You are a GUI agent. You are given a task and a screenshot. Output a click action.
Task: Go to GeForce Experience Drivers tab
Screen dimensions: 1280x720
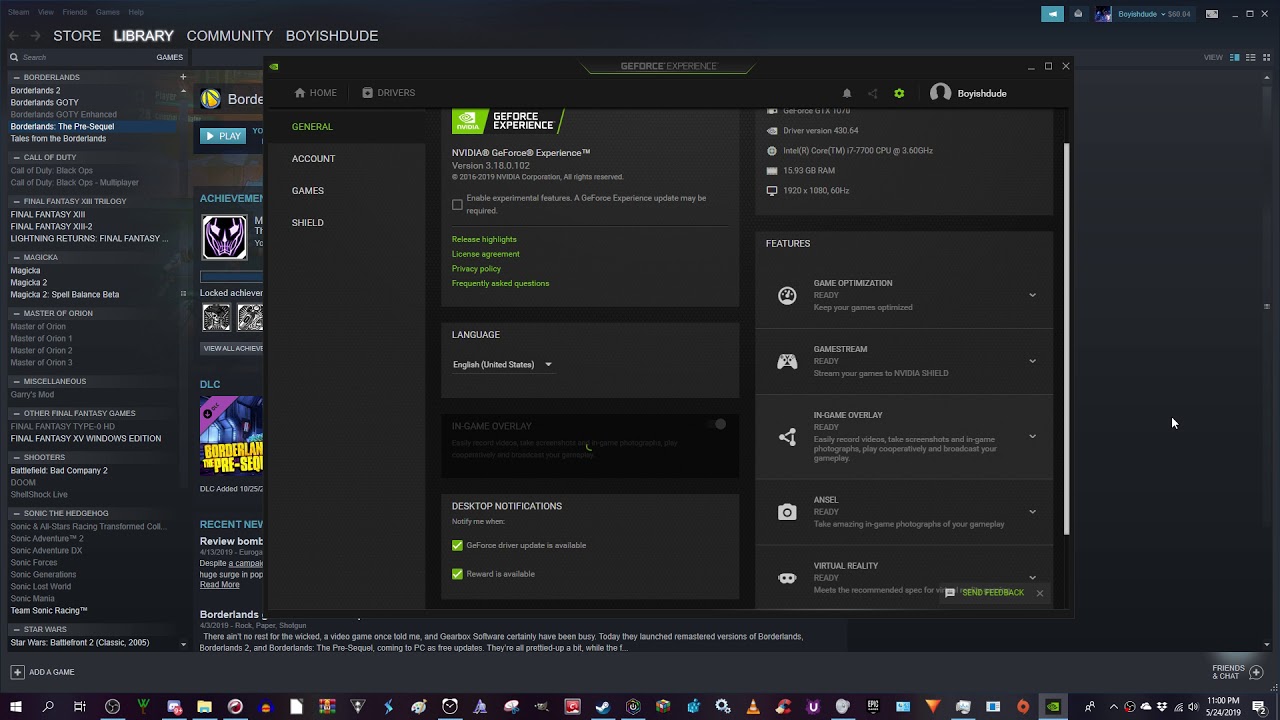pyautogui.click(x=388, y=93)
